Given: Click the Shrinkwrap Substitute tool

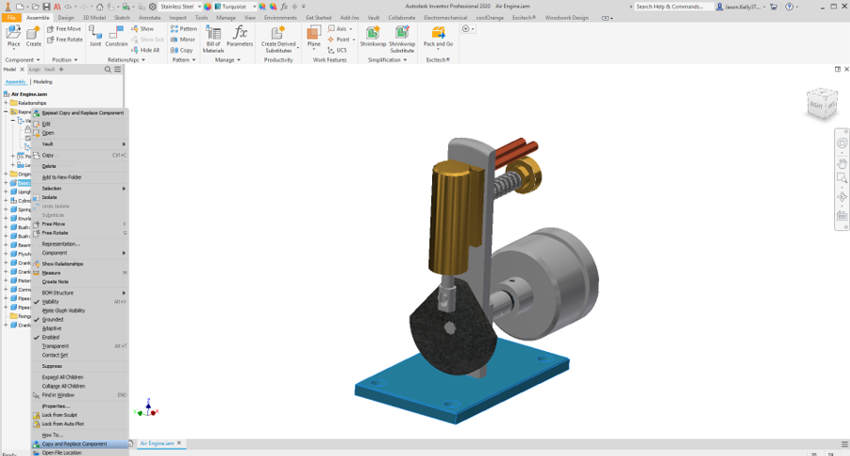Looking at the screenshot, I should click(402, 38).
